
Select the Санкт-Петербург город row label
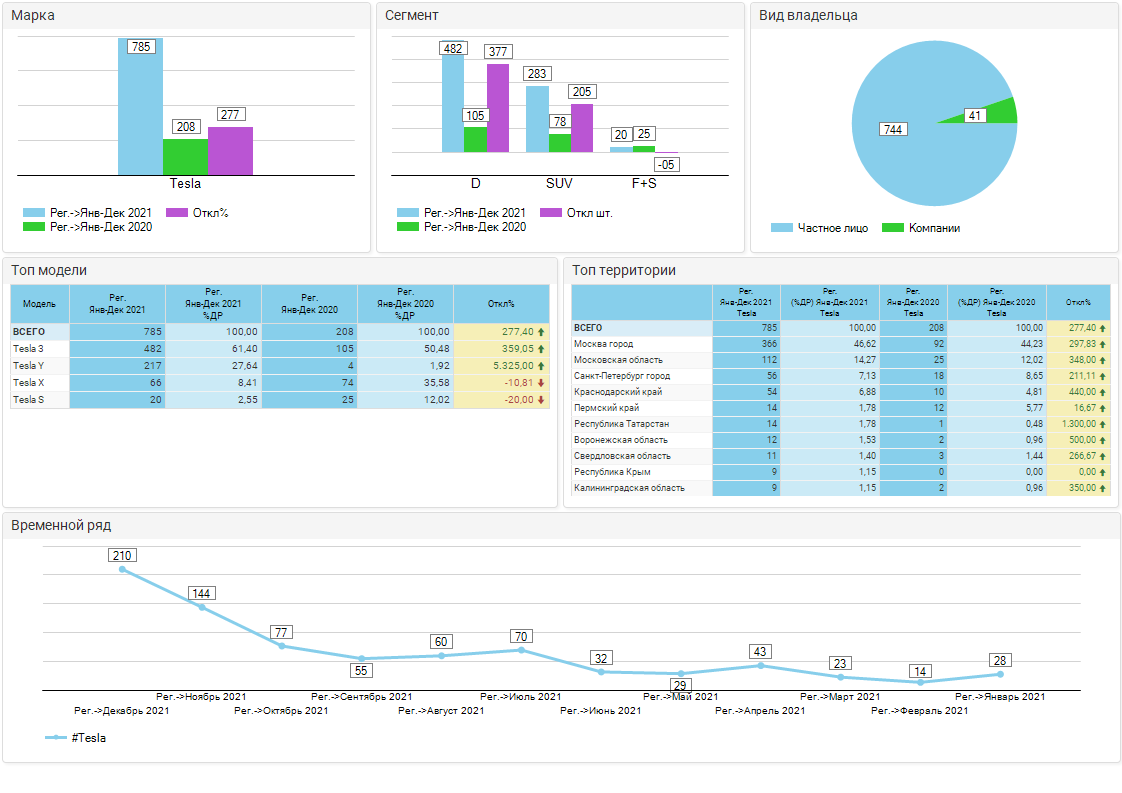(x=621, y=376)
